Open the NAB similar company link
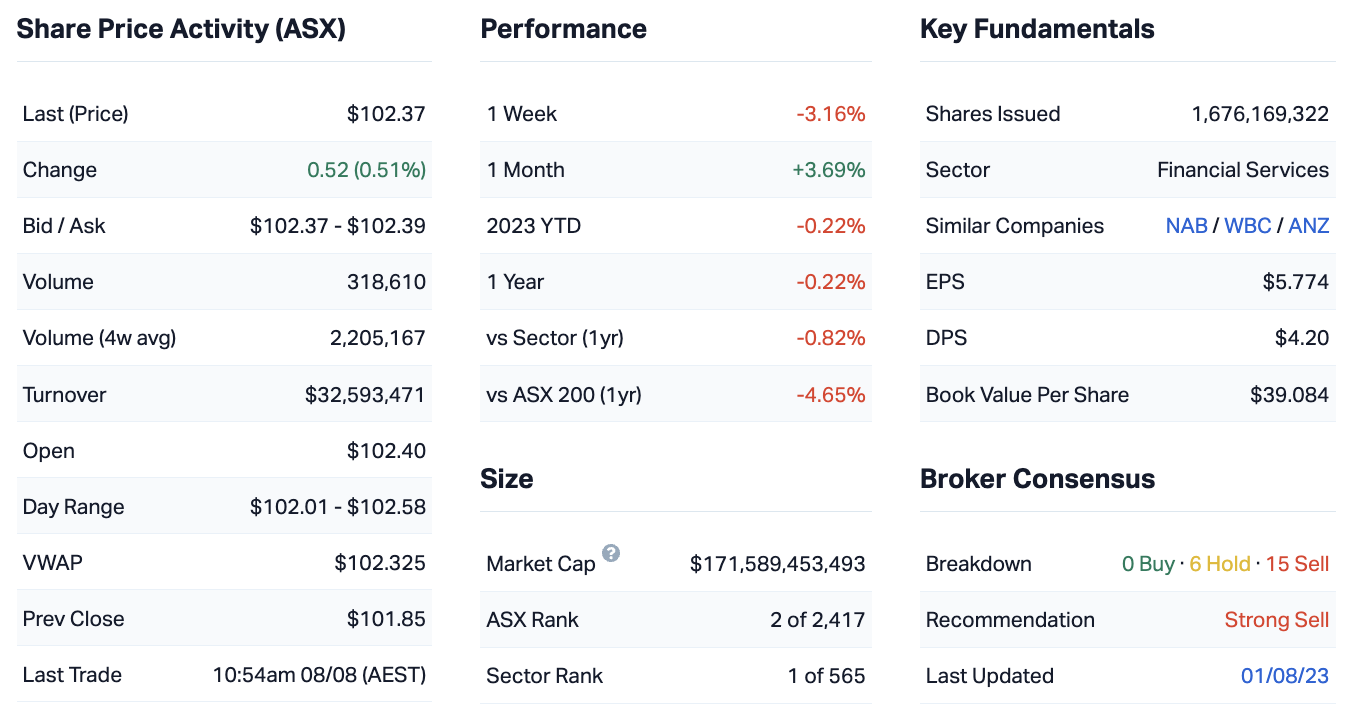 [x=1186, y=226]
